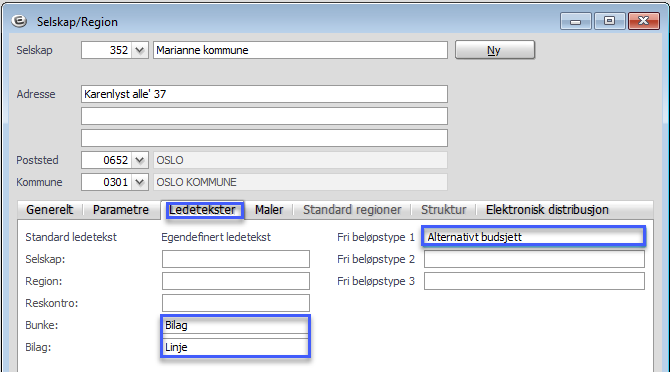670x372 pixels.
Task: Click the second empty address line
Action: pyautogui.click(x=264, y=116)
